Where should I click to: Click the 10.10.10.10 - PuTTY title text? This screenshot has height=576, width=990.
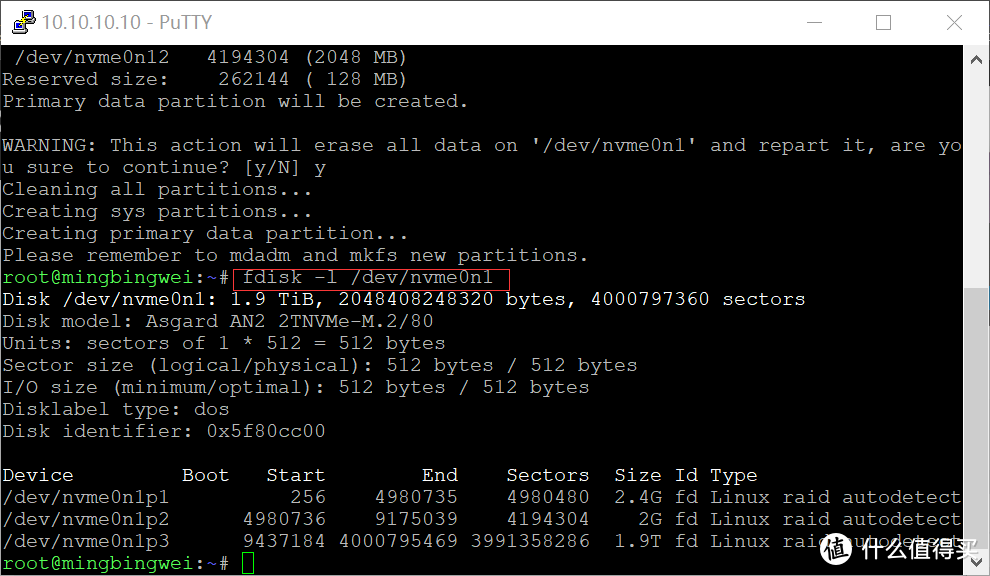click(128, 22)
